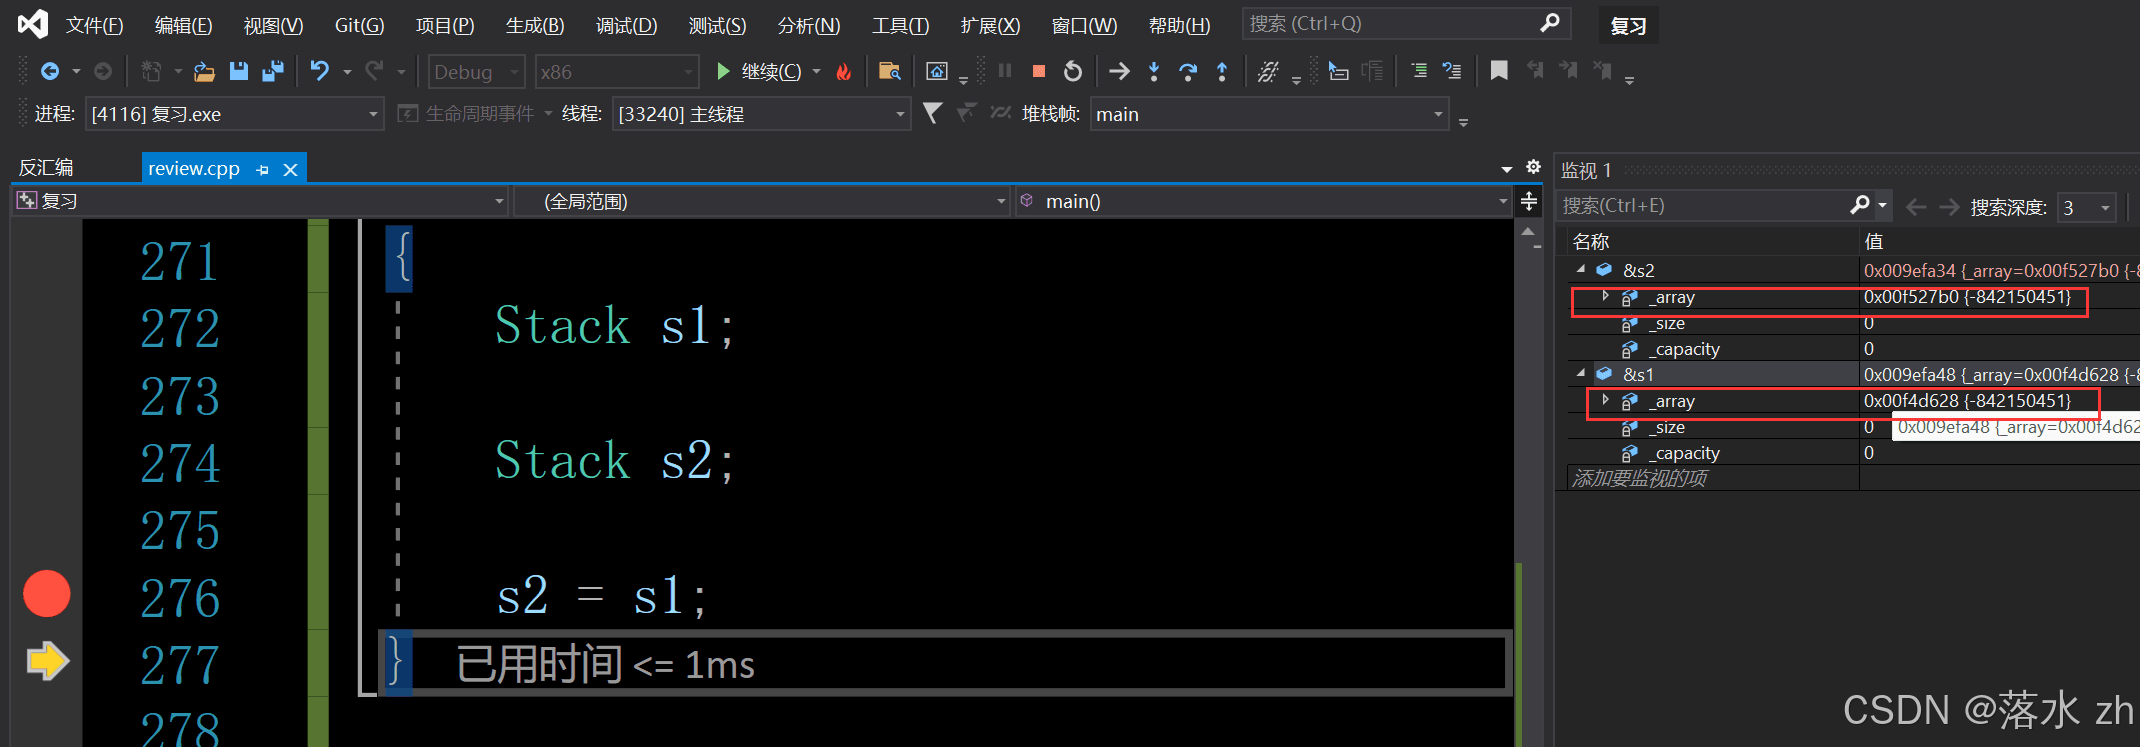
Task: Open the 工具(T) menu
Action: (900, 25)
